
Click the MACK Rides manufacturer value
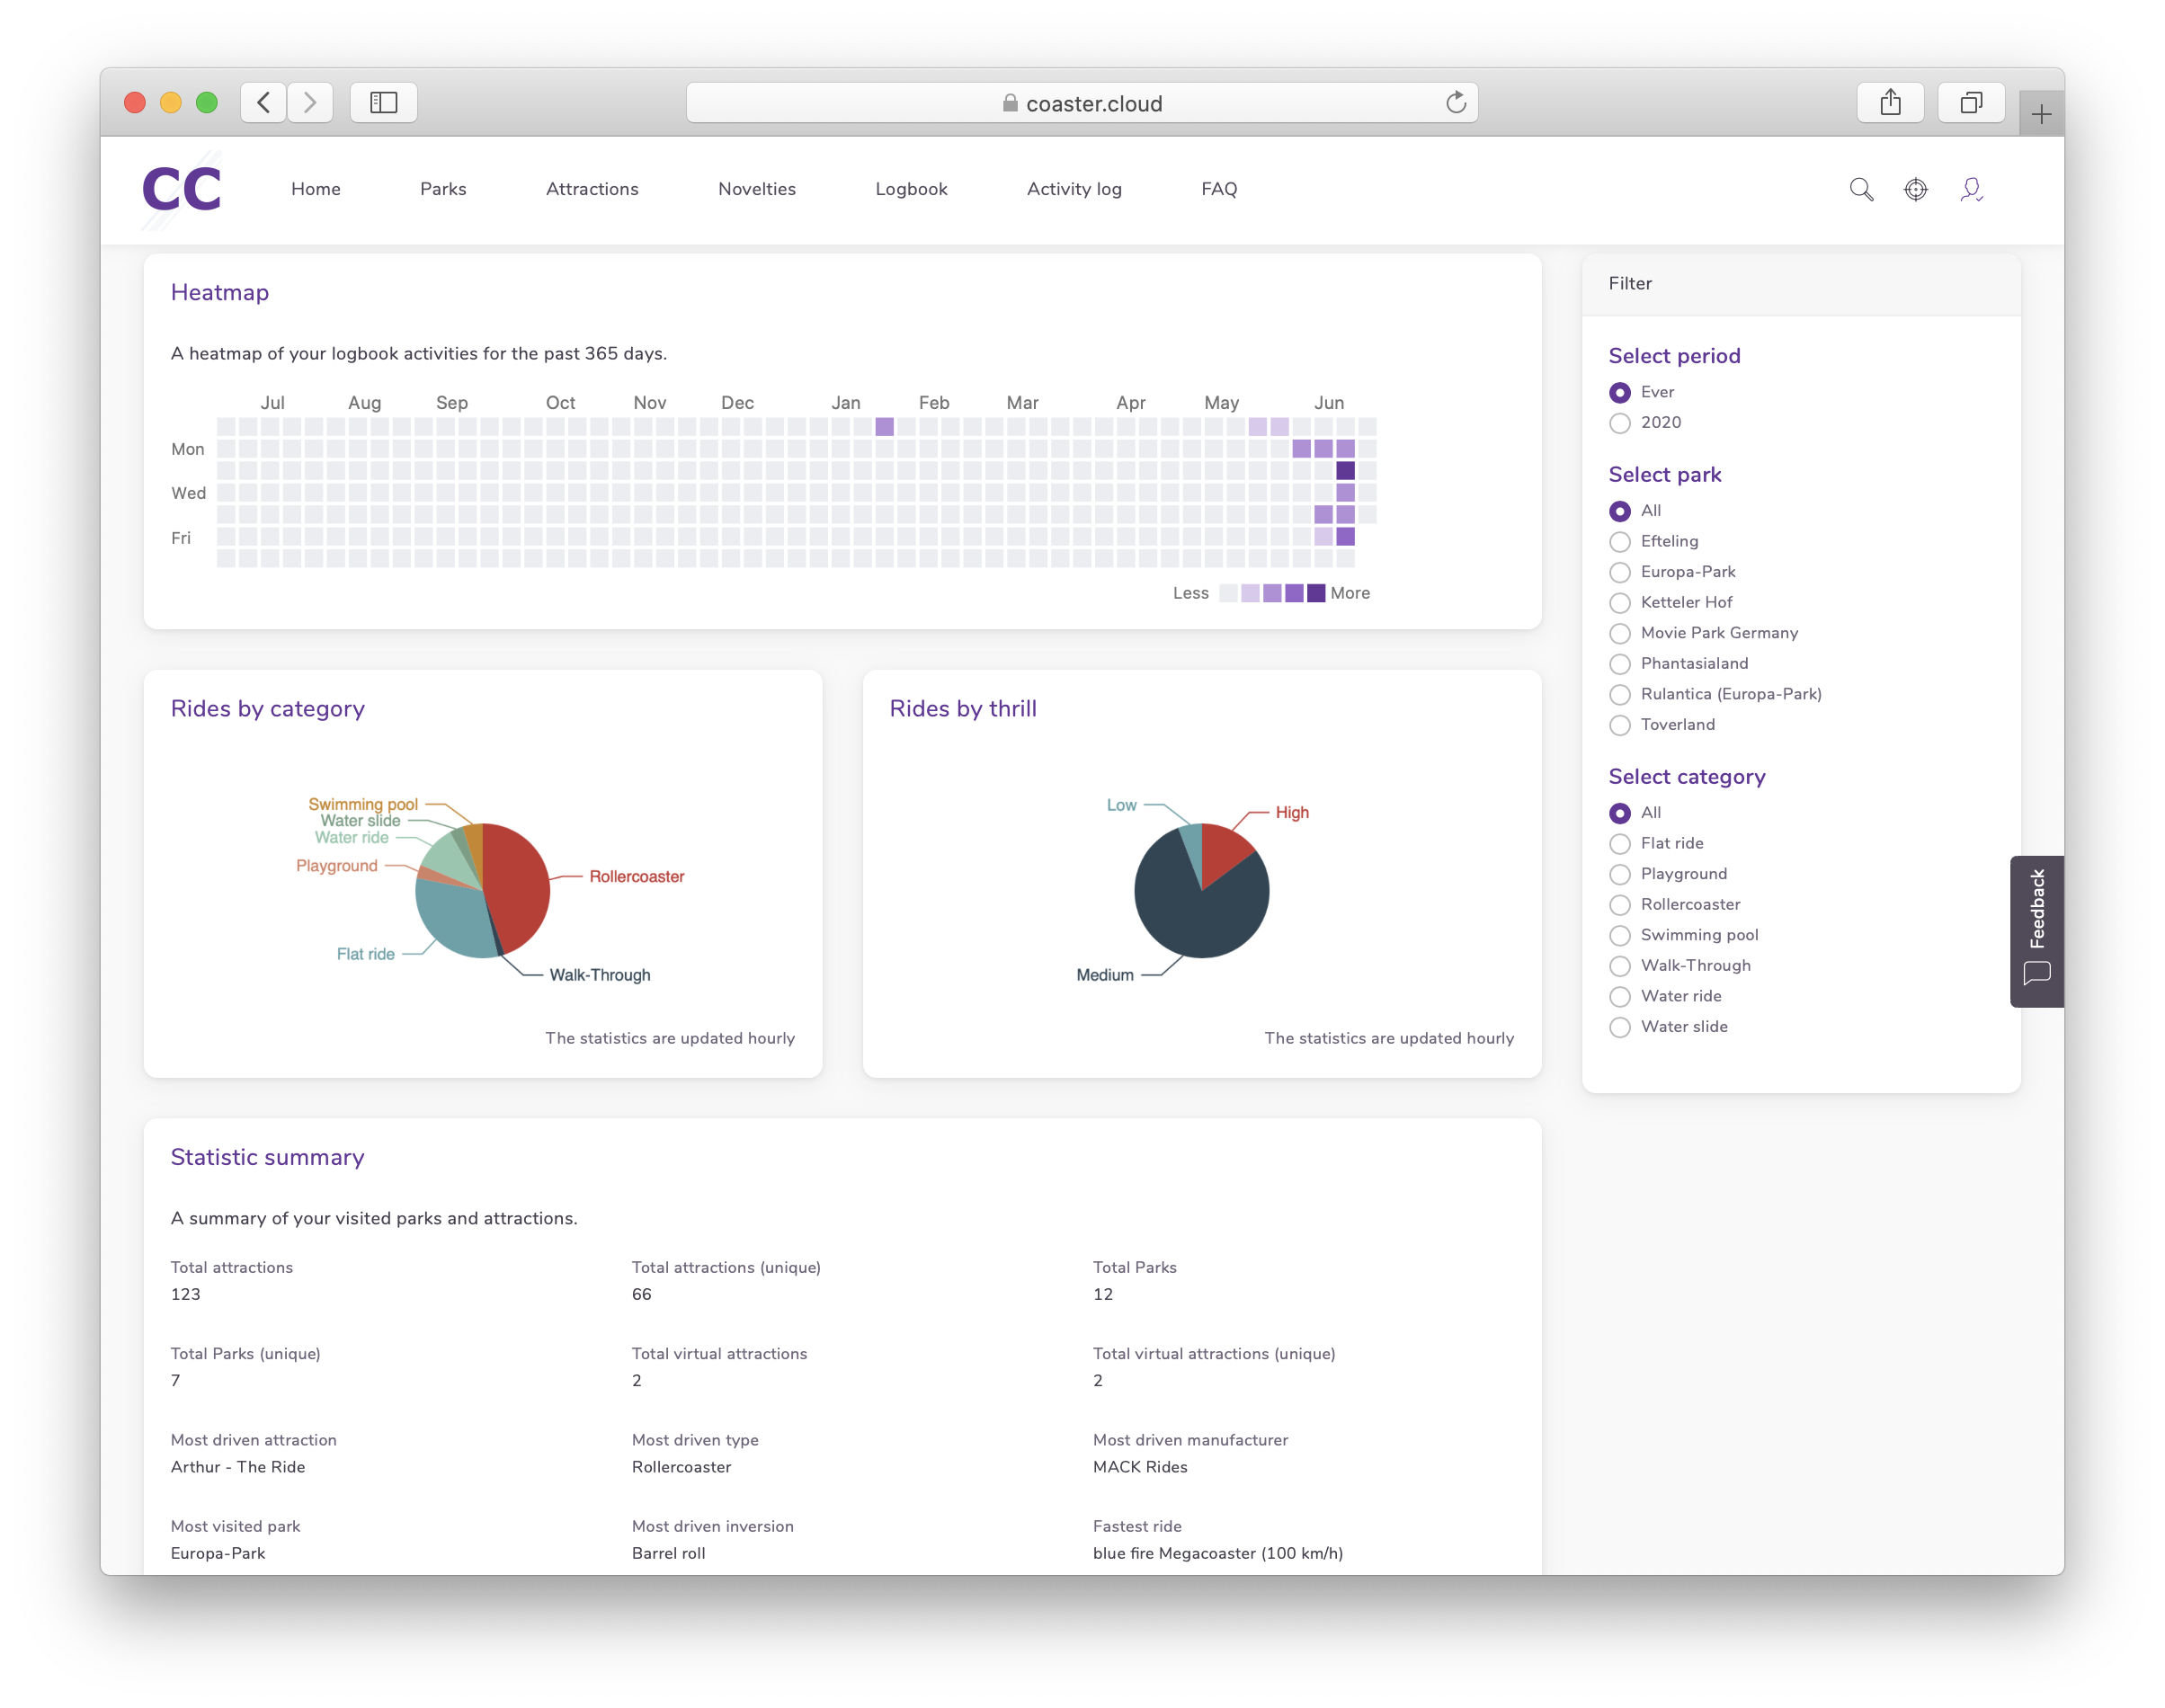(1140, 1467)
